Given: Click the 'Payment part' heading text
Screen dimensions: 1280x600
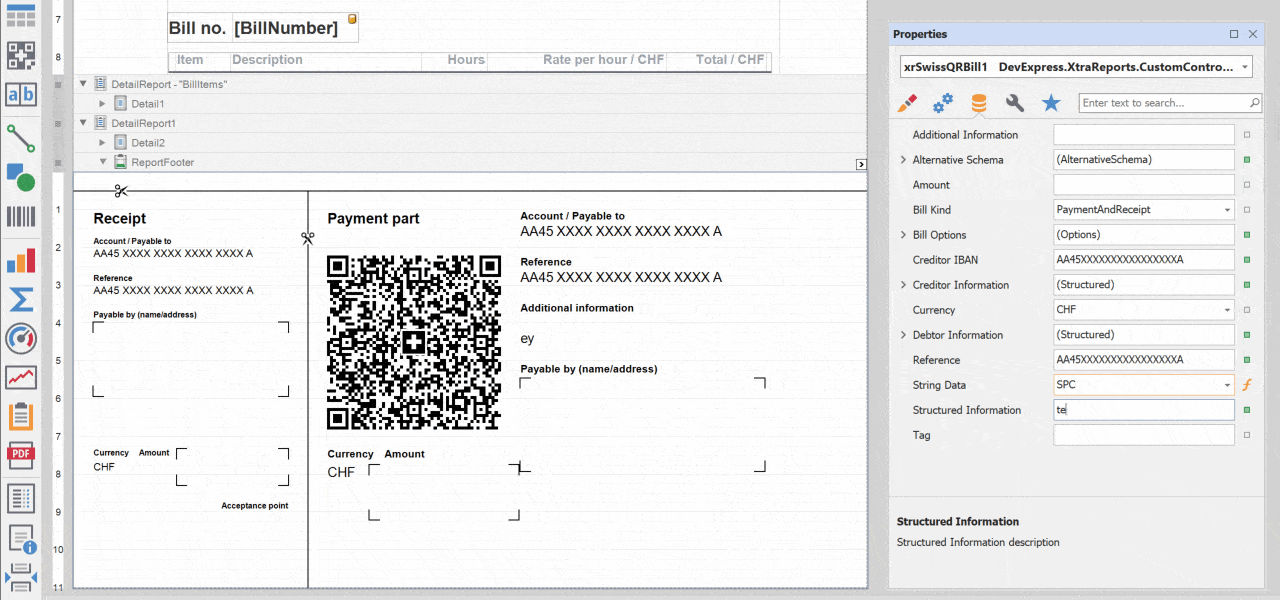Looking at the screenshot, I should pyautogui.click(x=374, y=219).
